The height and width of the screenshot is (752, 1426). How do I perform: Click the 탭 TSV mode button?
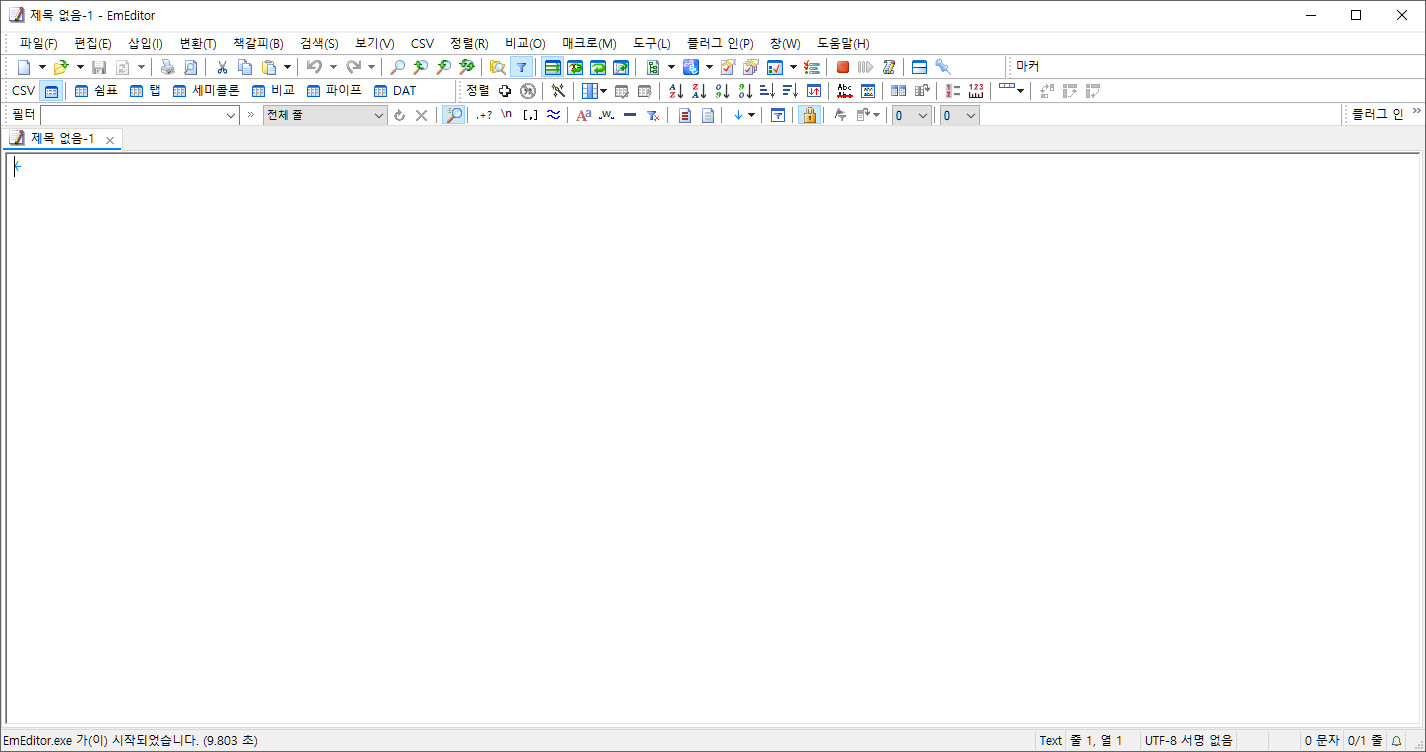(146, 91)
